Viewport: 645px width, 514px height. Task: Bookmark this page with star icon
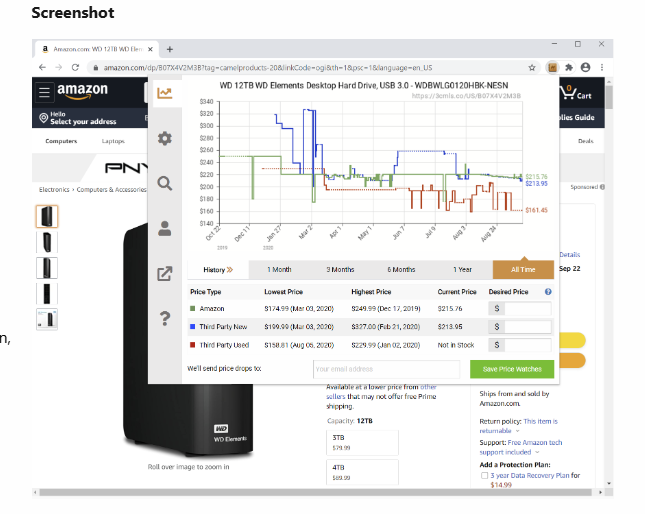532,67
